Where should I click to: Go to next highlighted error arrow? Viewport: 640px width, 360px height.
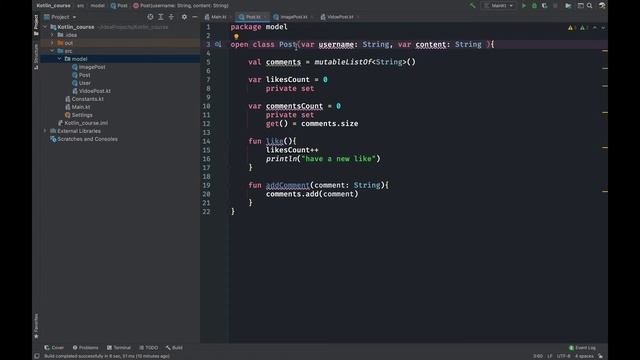tap(603, 28)
